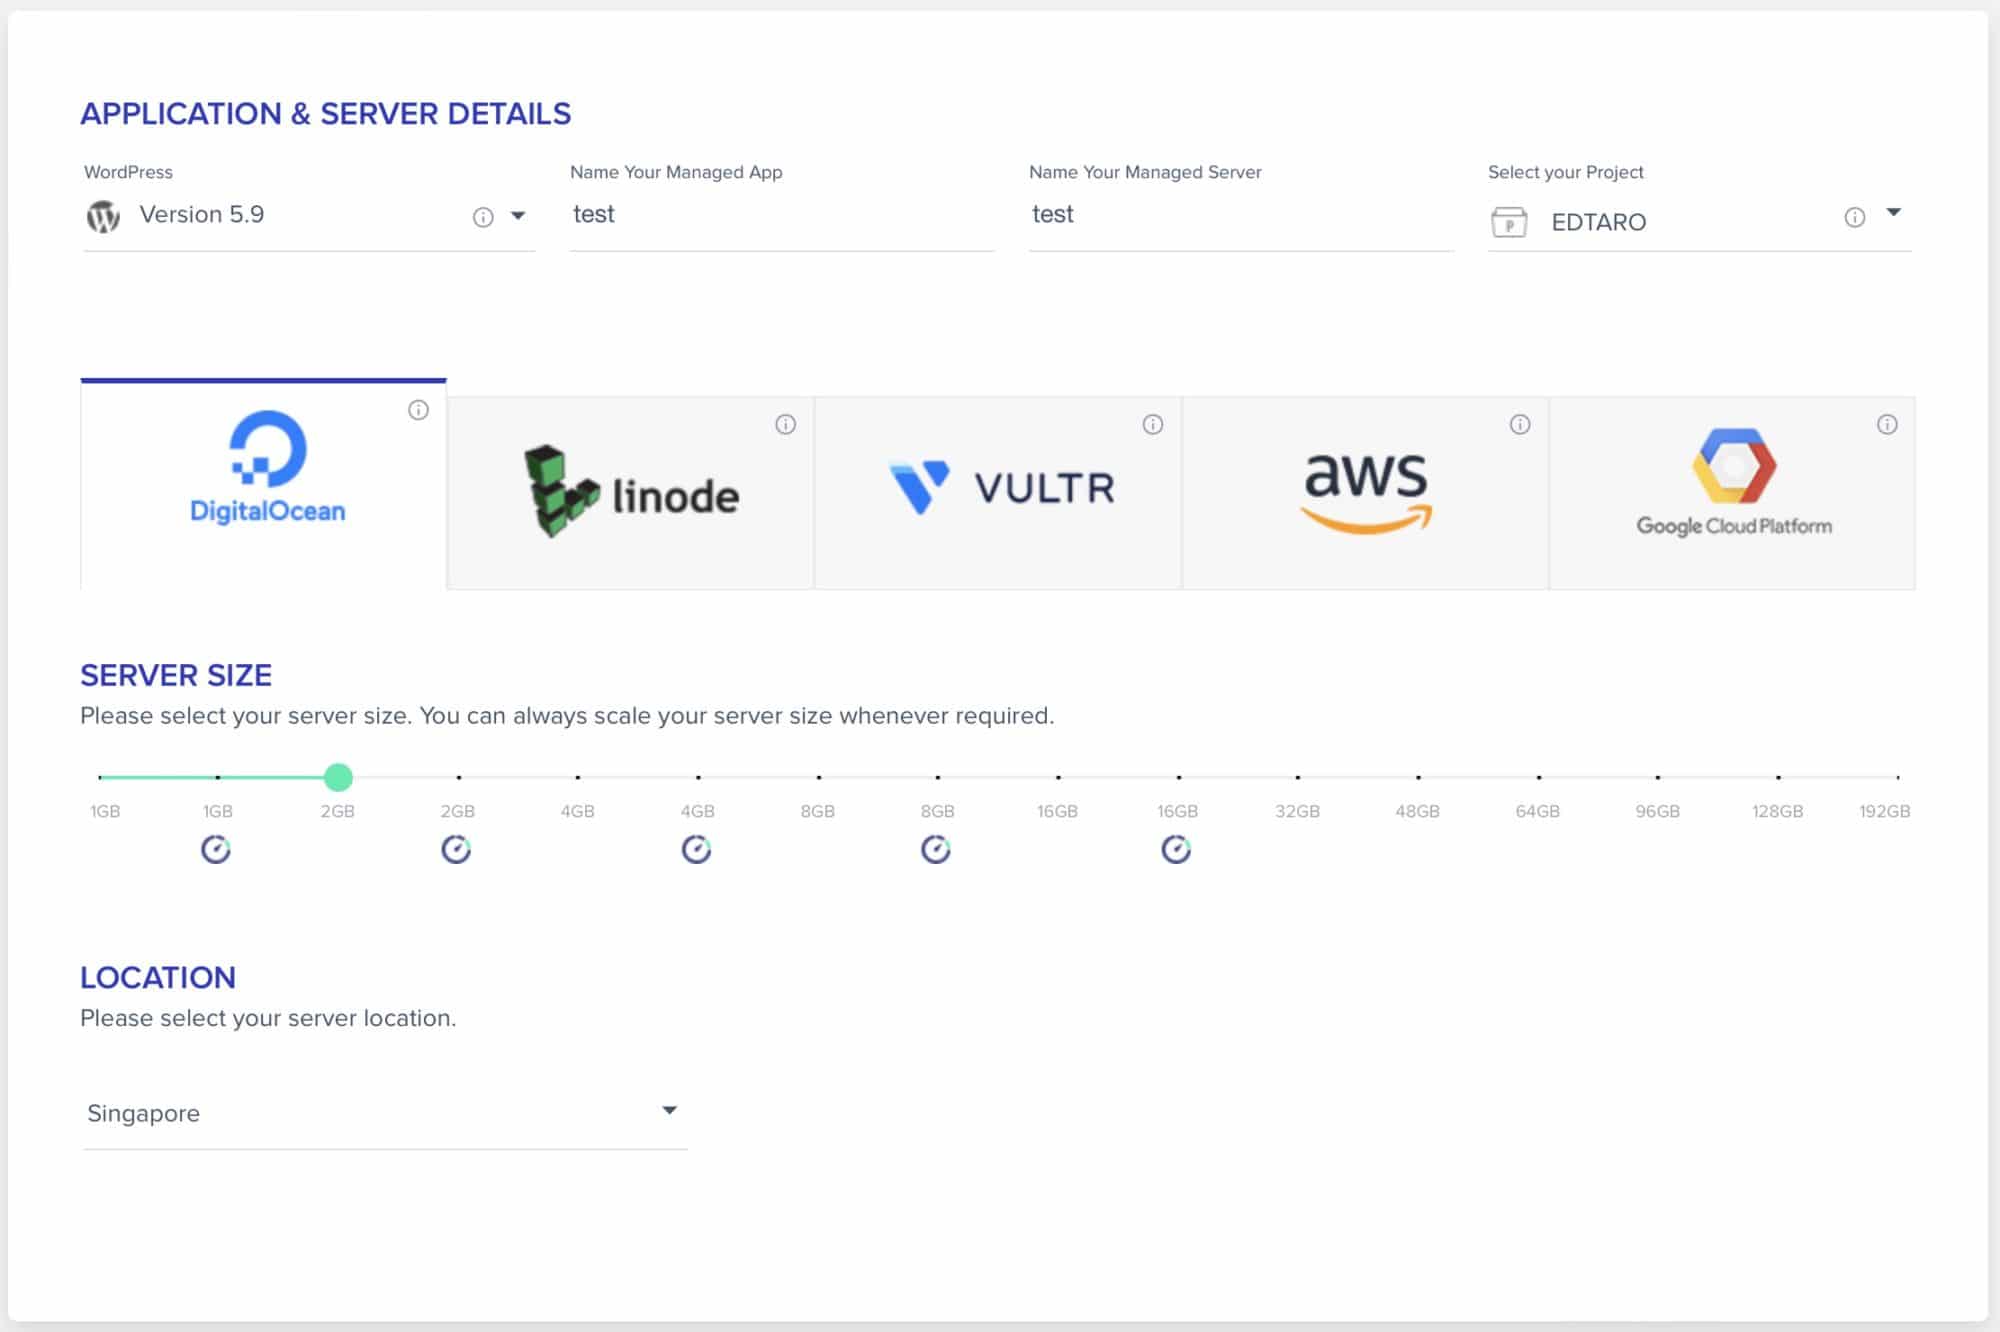The width and height of the screenshot is (2000, 1332).
Task: Click premium gauge icon under second 16GB
Action: pos(1176,850)
